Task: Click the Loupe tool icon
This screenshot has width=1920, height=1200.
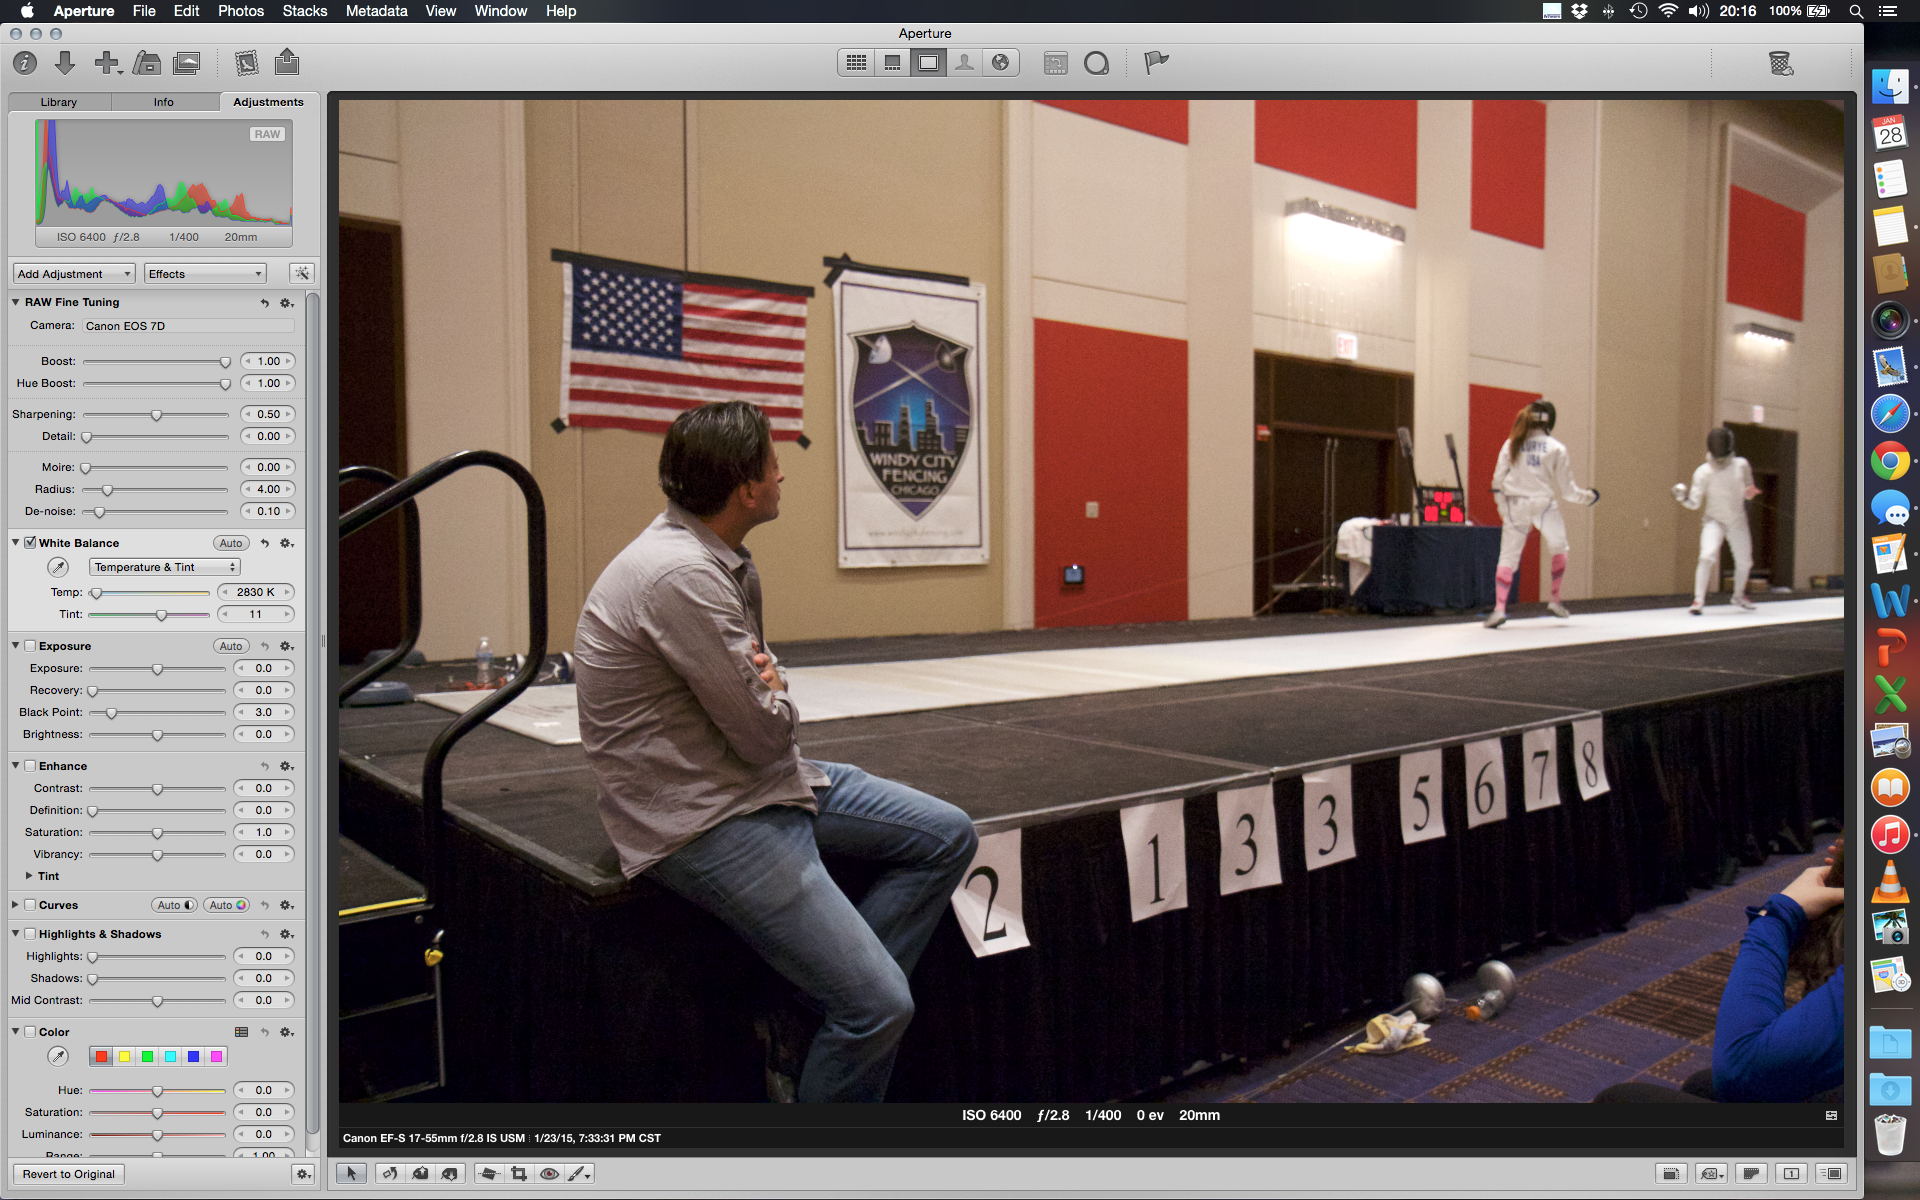Action: click(x=1096, y=63)
